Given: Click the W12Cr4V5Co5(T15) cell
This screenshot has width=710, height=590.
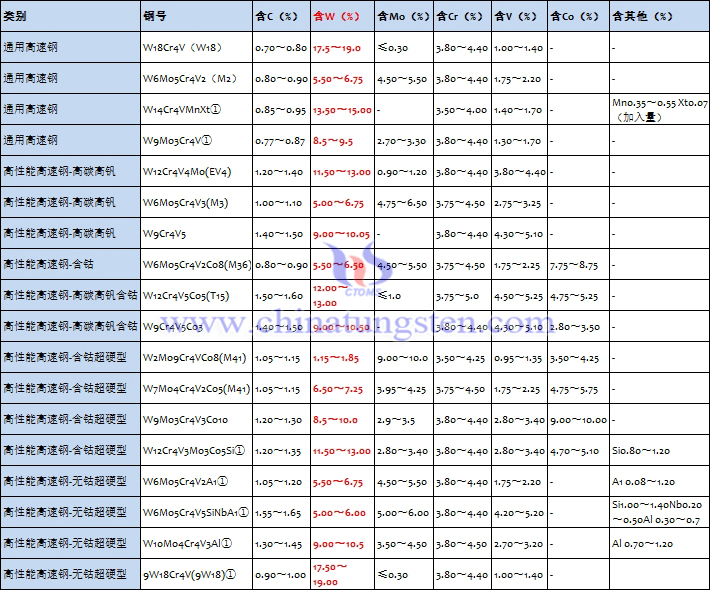Looking at the screenshot, I should point(196,296).
